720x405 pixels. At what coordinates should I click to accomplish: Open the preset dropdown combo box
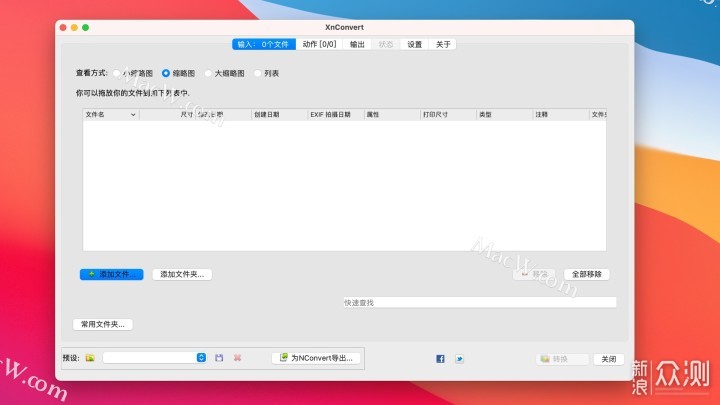point(154,358)
